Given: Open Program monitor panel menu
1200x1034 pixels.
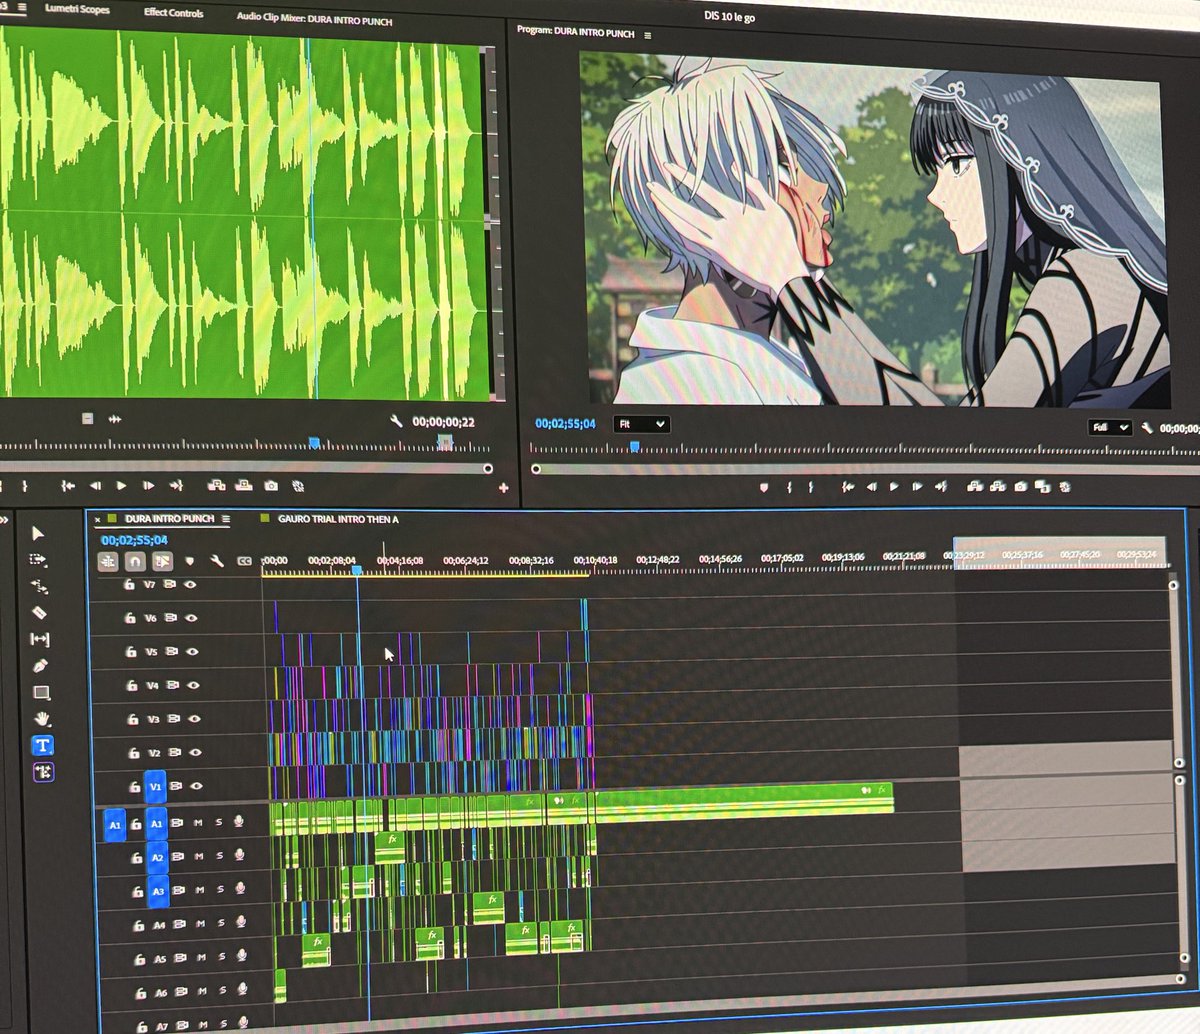Looking at the screenshot, I should tap(648, 35).
